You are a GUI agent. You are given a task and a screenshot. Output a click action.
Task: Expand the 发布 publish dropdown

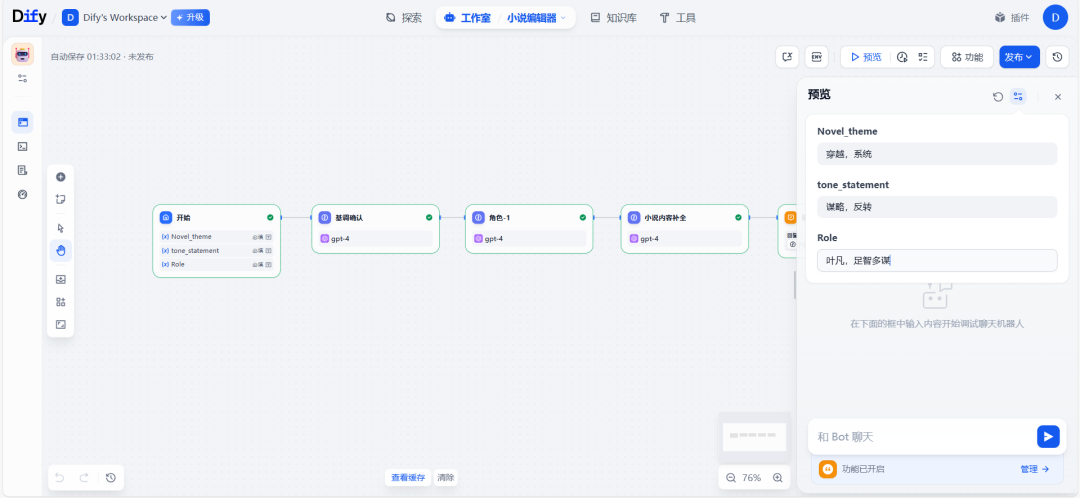point(1019,57)
